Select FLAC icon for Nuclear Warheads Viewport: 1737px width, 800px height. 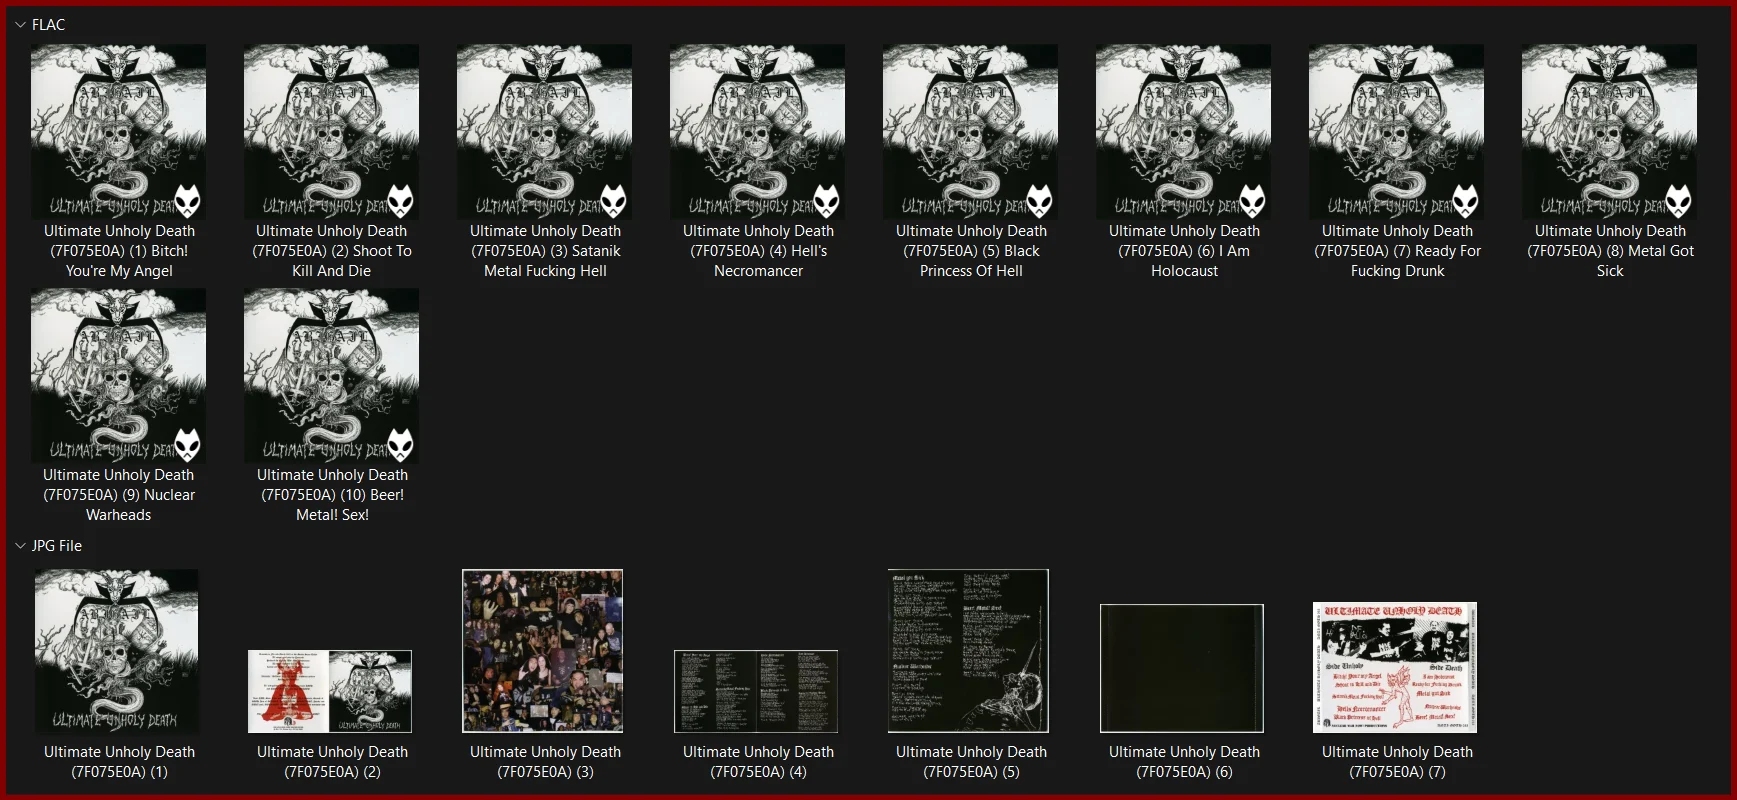click(x=118, y=375)
